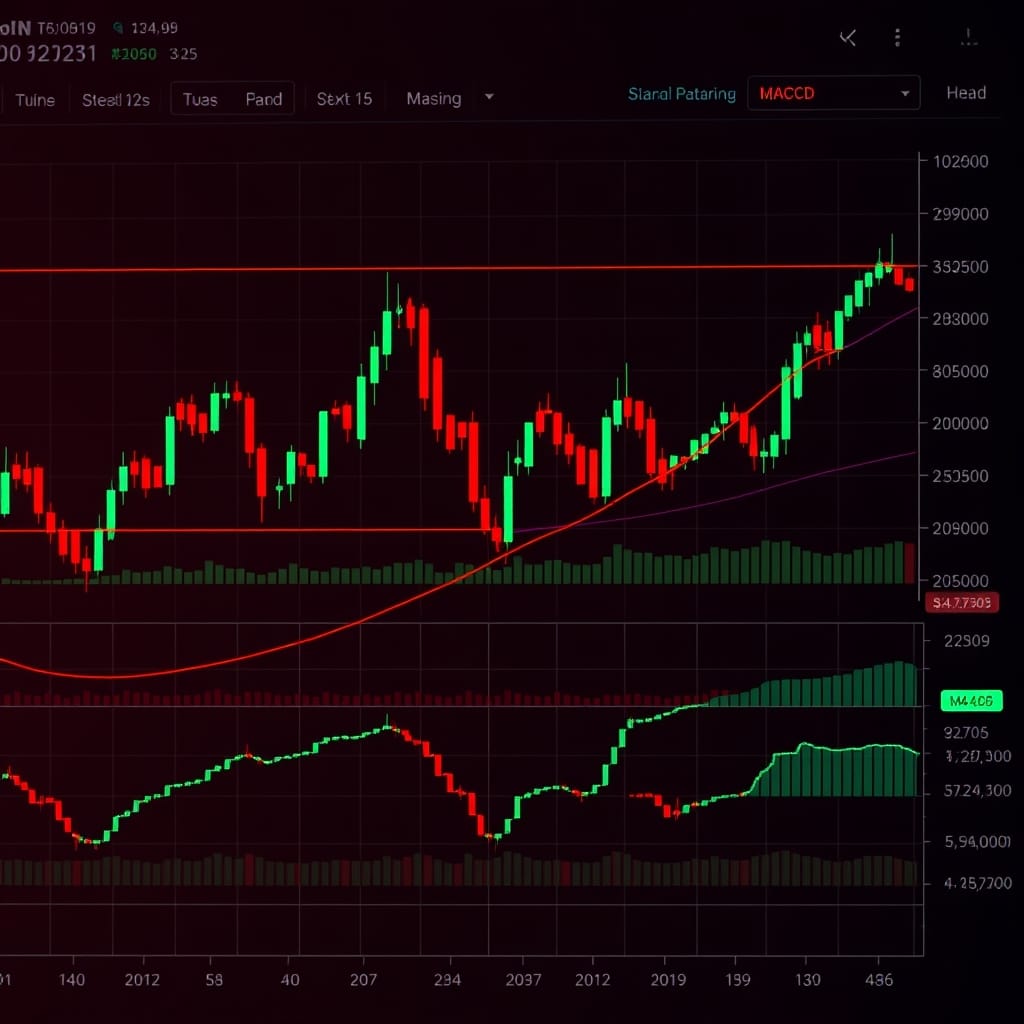Open the dropdown arrow inside MACCD selector
The height and width of the screenshot is (1024, 1024).
[905, 92]
